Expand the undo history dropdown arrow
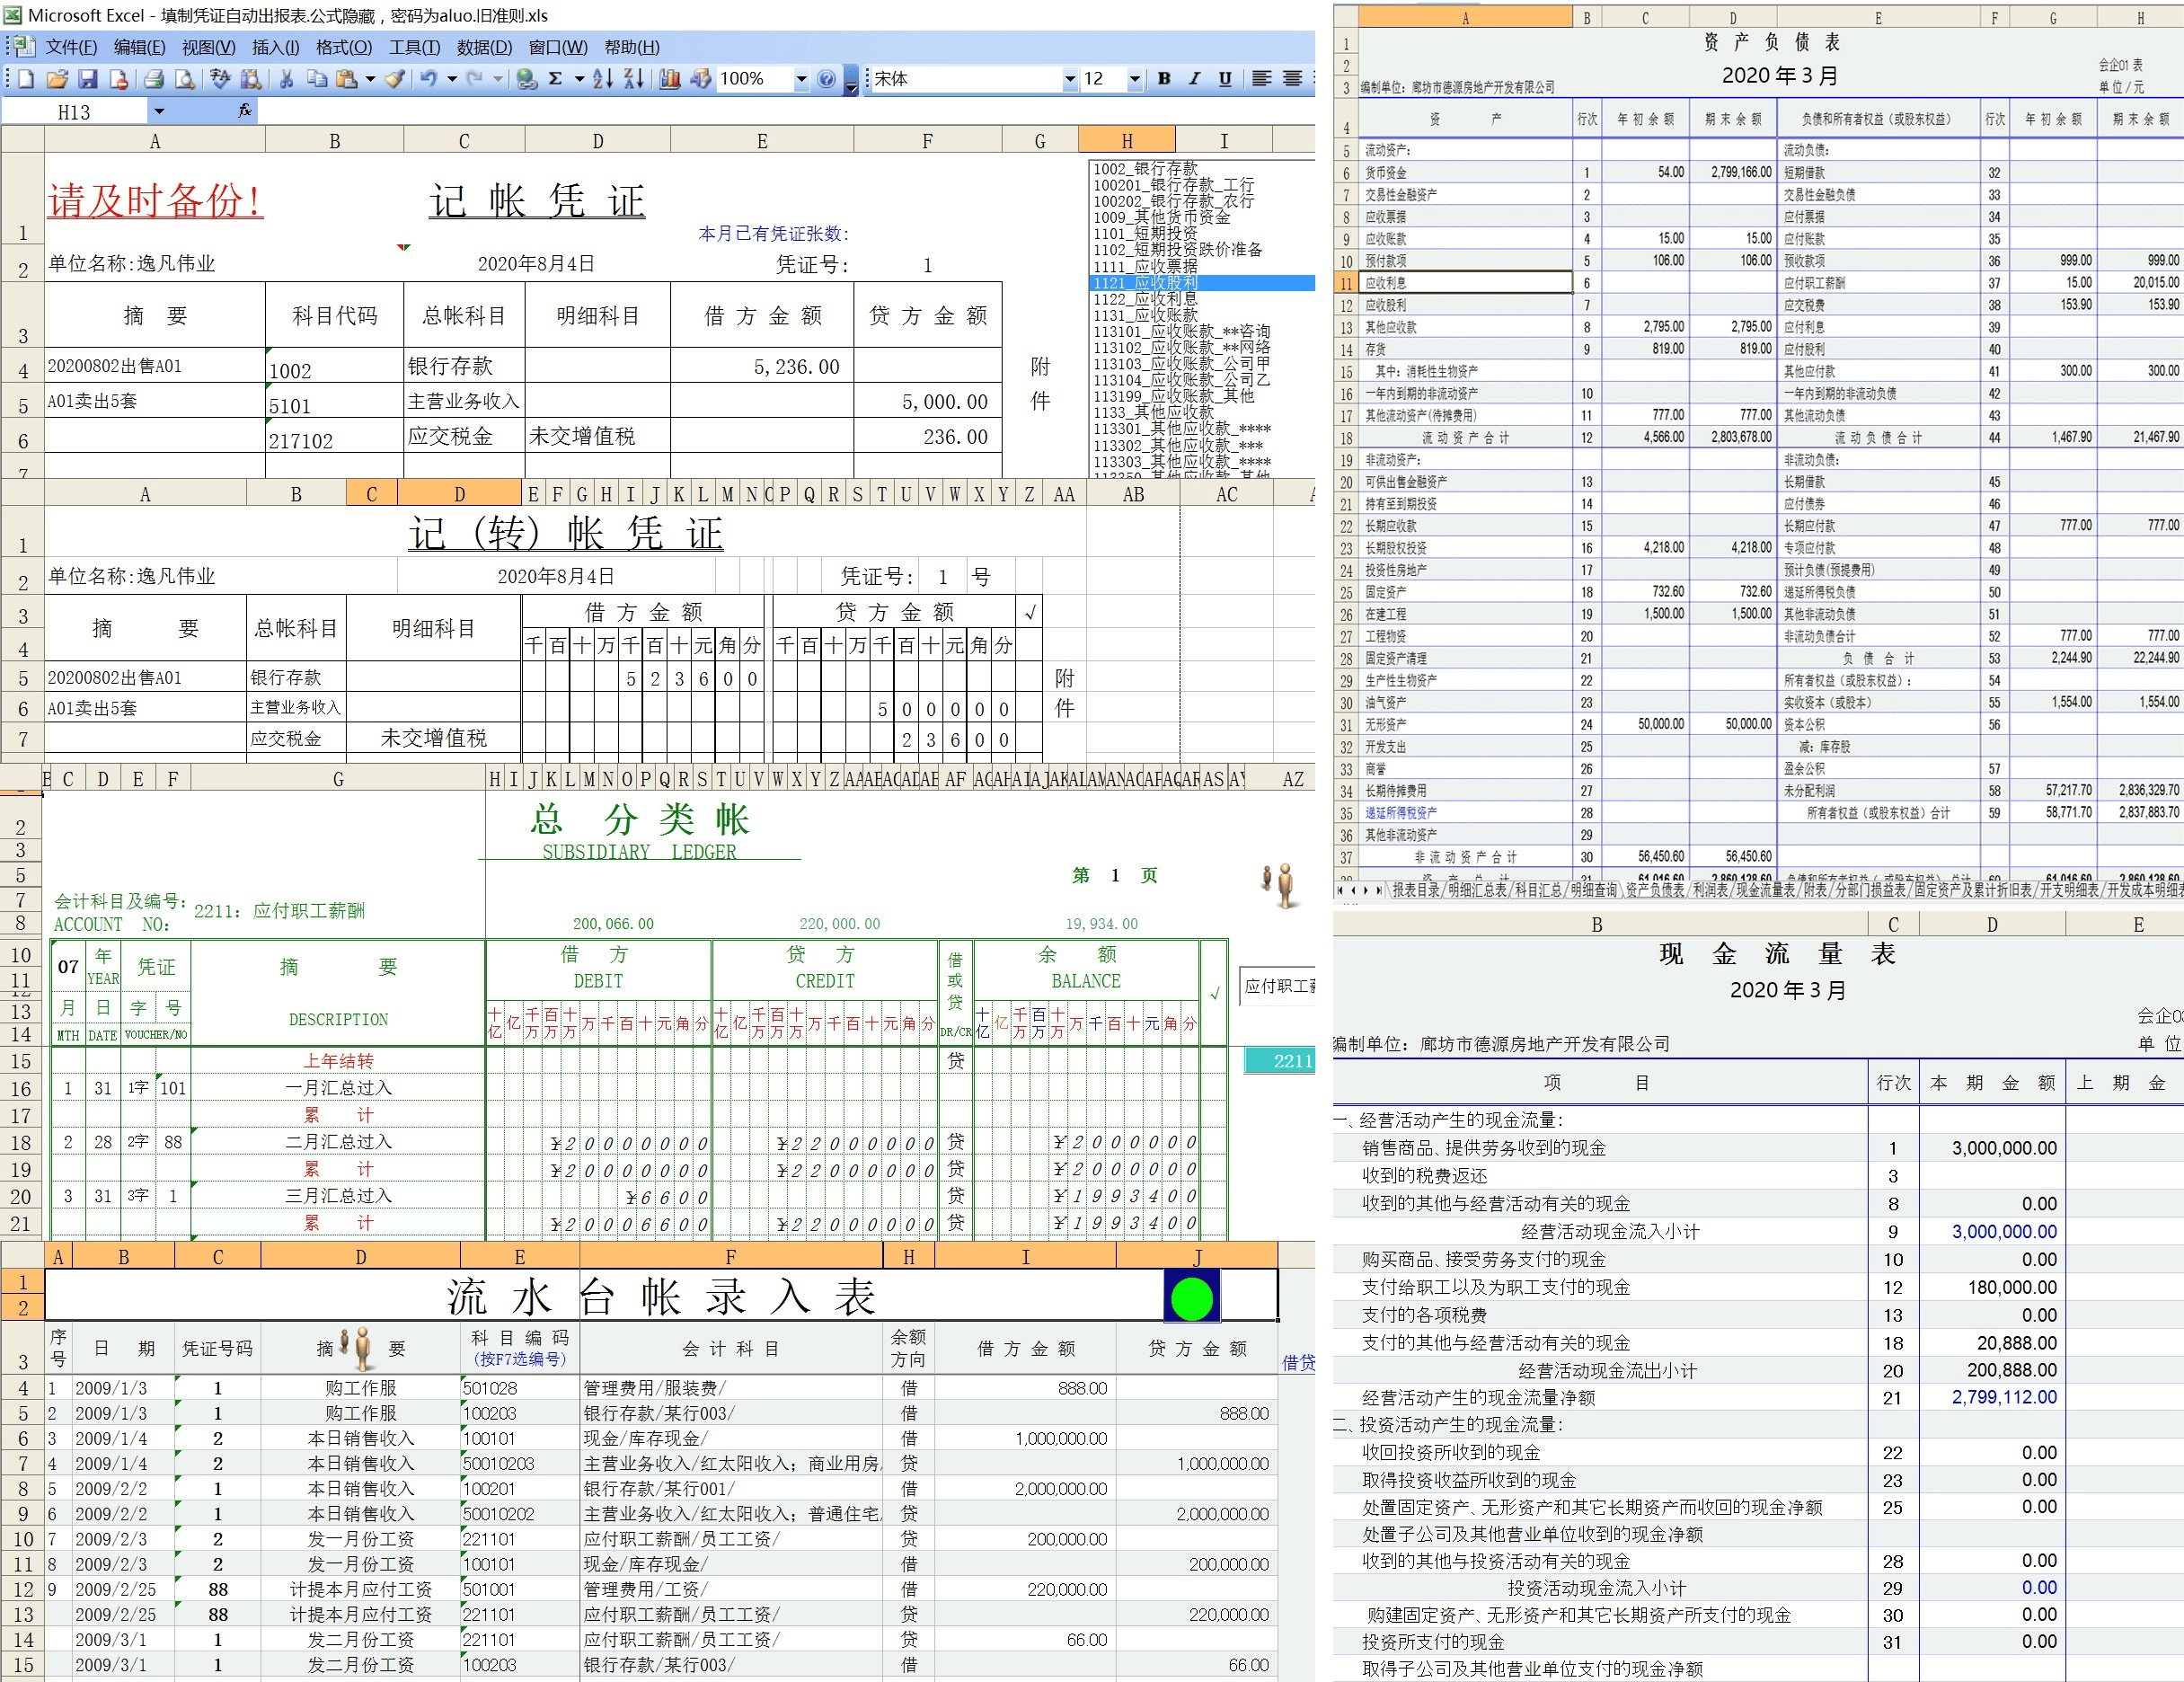 coord(451,79)
